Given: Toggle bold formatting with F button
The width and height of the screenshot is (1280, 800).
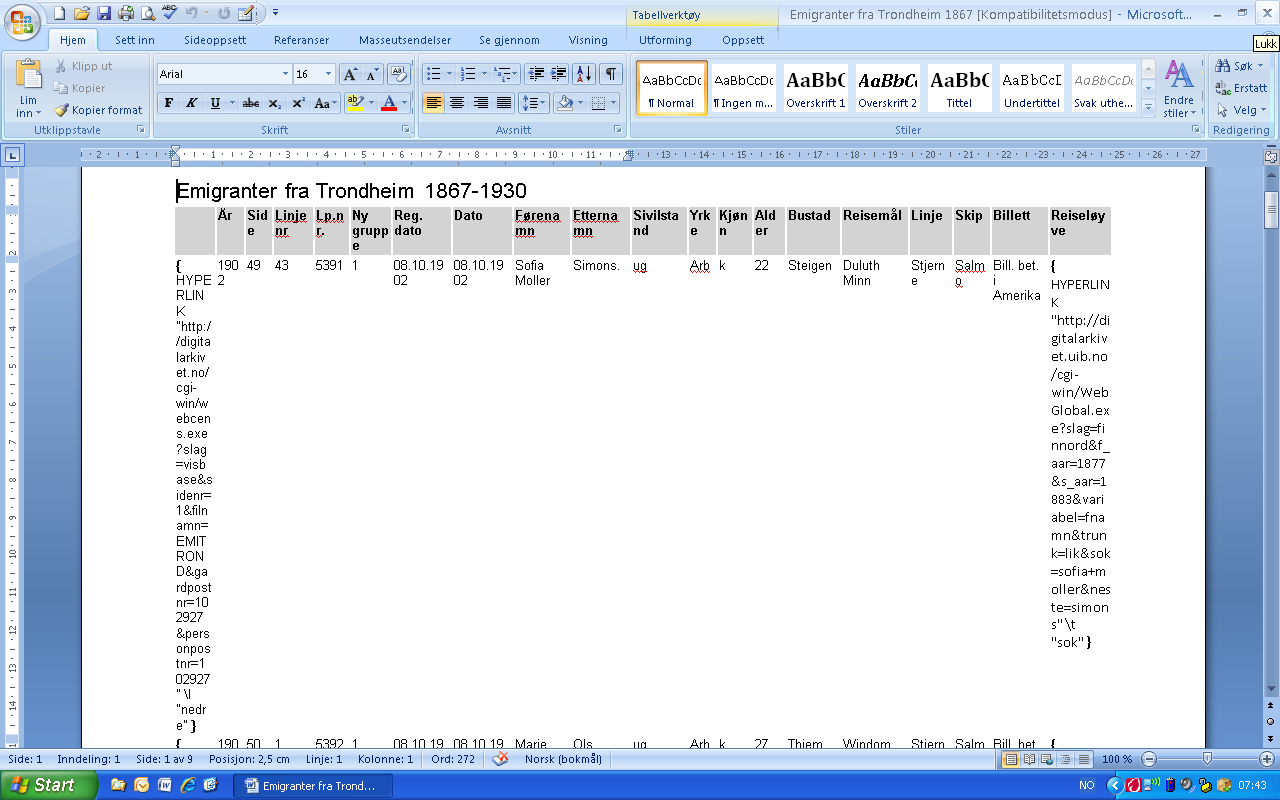Looking at the screenshot, I should tap(169, 103).
